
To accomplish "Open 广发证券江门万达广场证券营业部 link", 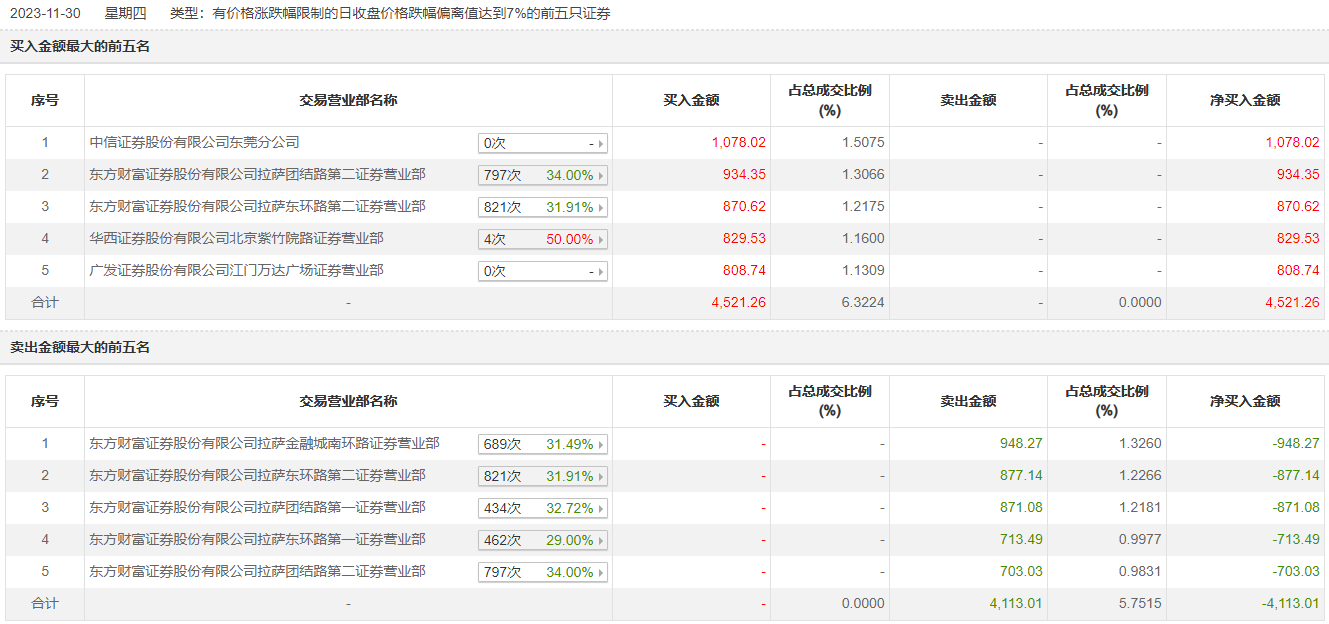I will tap(236, 271).
